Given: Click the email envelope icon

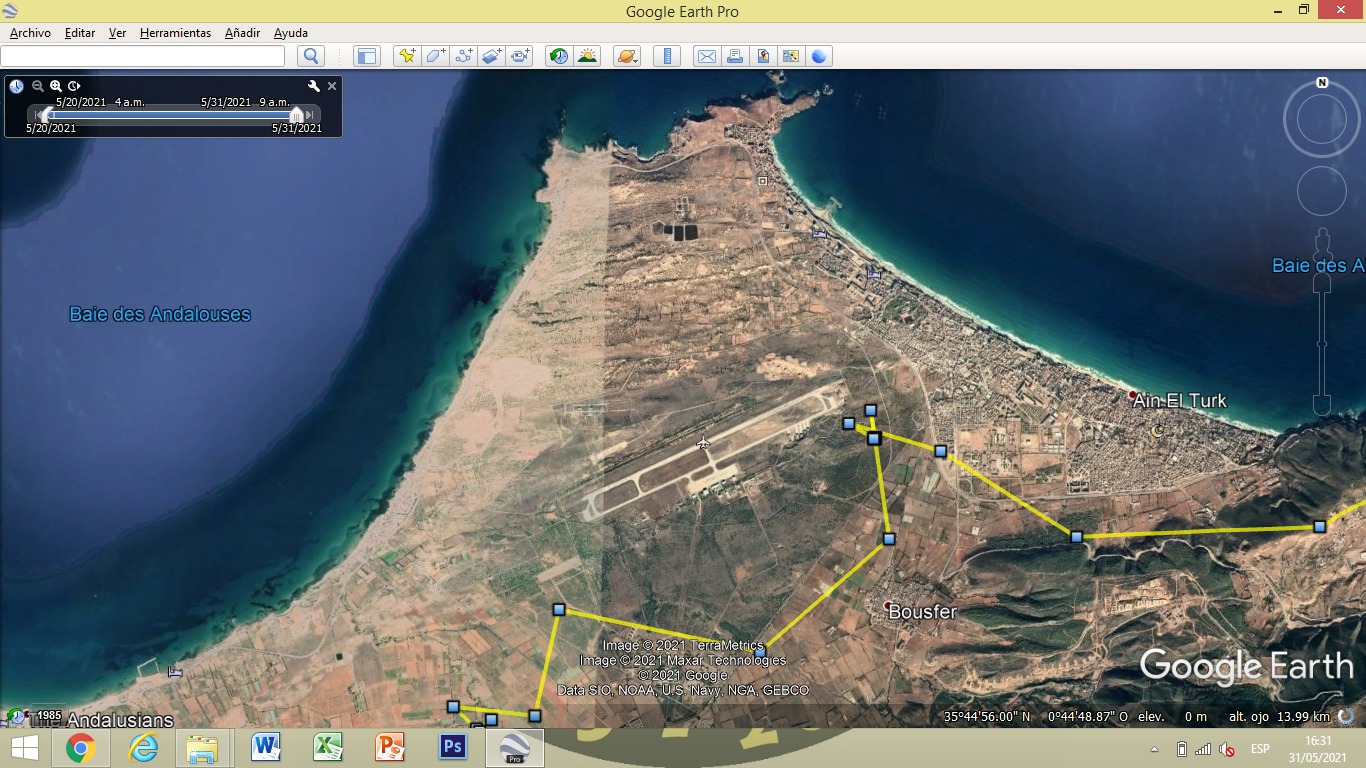Looking at the screenshot, I should (707, 56).
